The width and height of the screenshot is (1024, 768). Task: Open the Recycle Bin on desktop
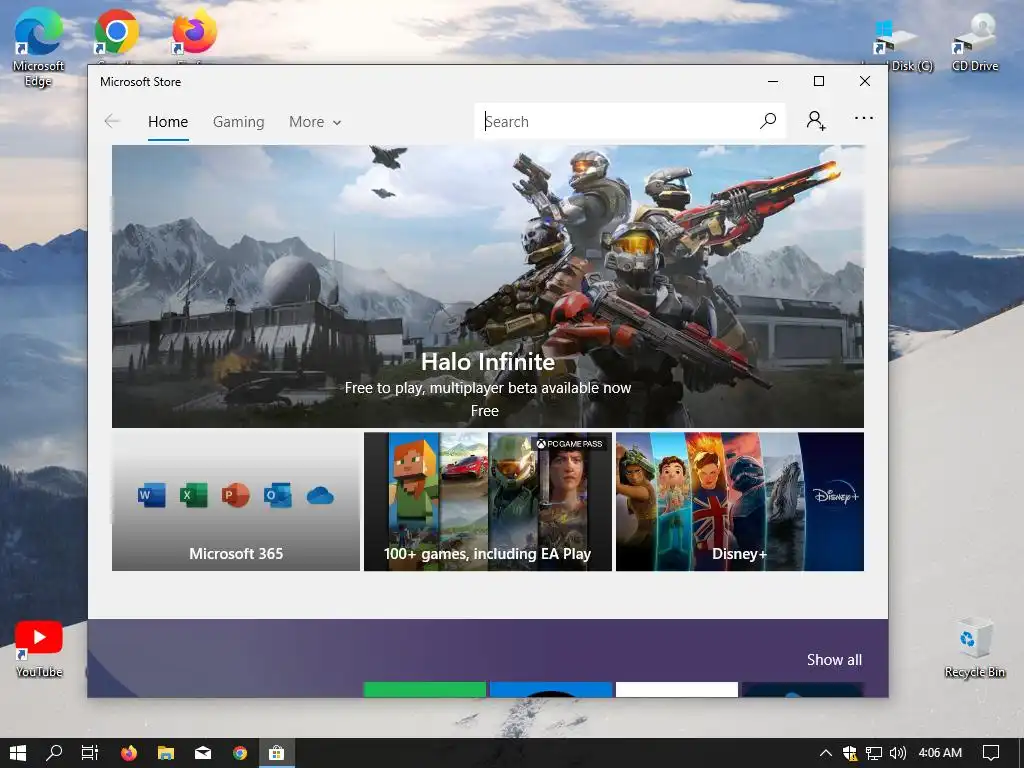click(x=974, y=648)
